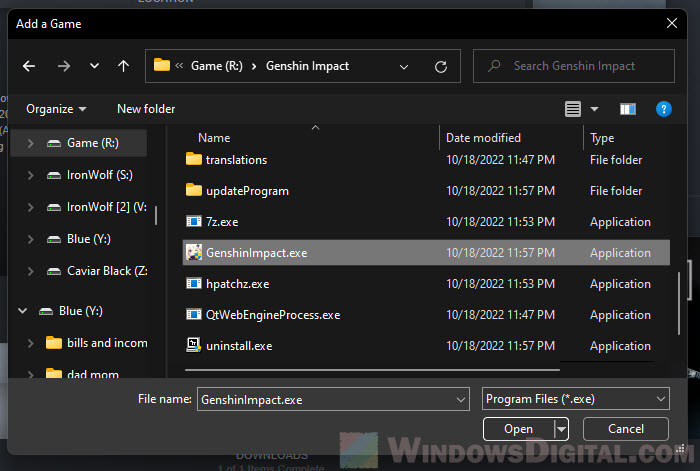Click the Open button
The height and width of the screenshot is (471, 700).
coord(518,429)
